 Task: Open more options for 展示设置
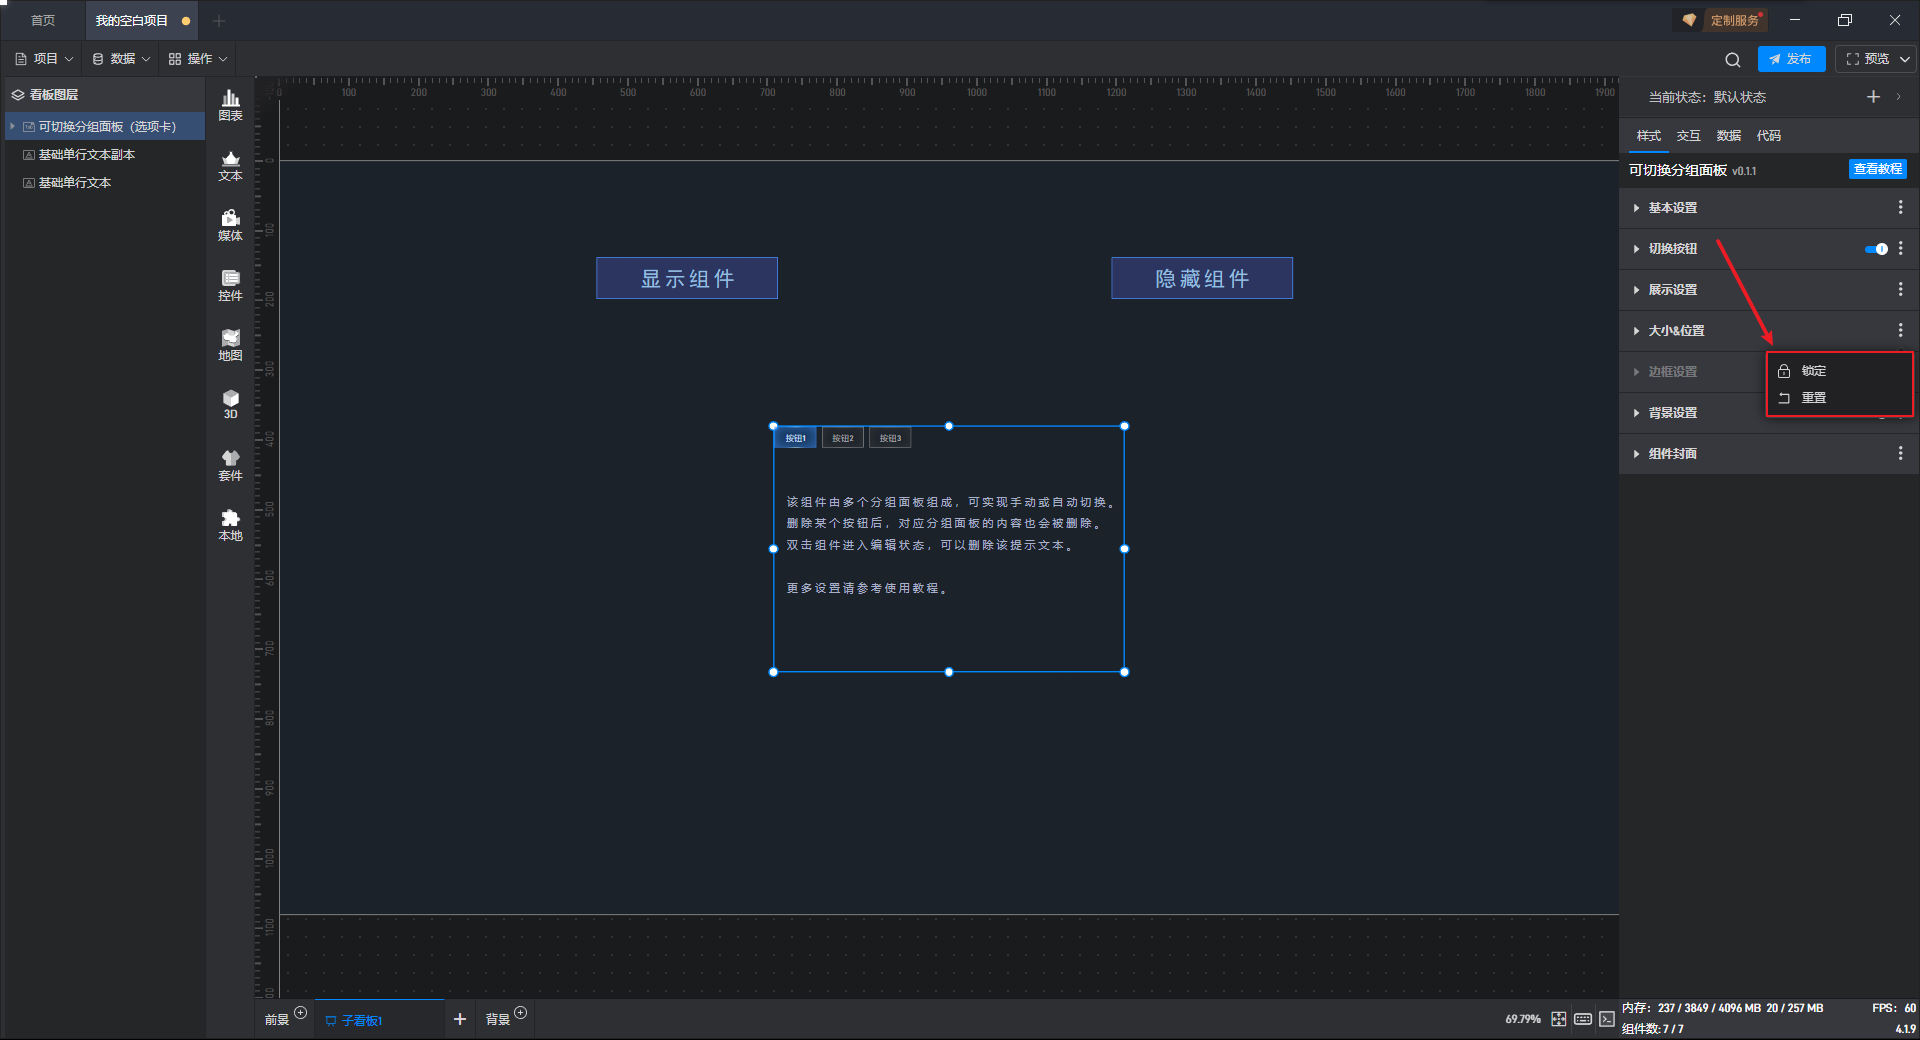point(1900,289)
